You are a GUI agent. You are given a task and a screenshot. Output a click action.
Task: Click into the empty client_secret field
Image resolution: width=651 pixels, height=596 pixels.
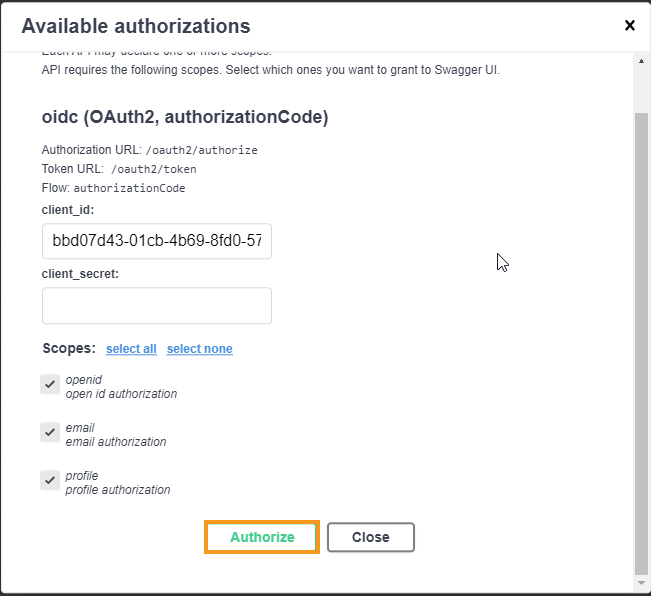157,306
